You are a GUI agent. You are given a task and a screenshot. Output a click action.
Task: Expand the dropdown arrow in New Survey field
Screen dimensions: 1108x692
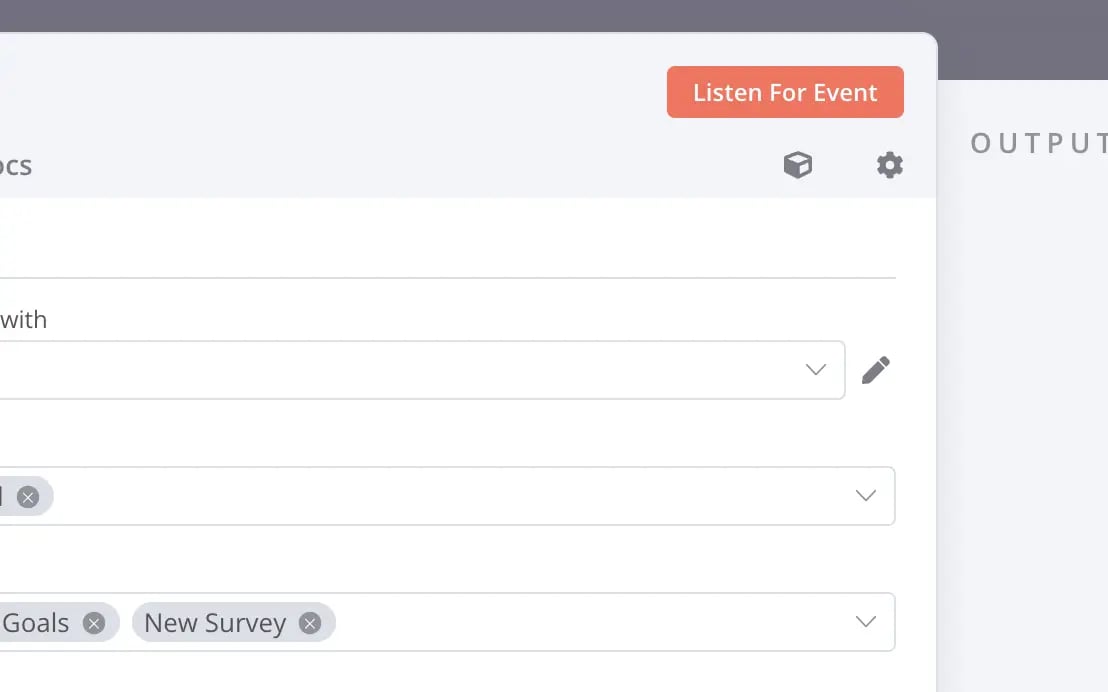[x=866, y=621]
